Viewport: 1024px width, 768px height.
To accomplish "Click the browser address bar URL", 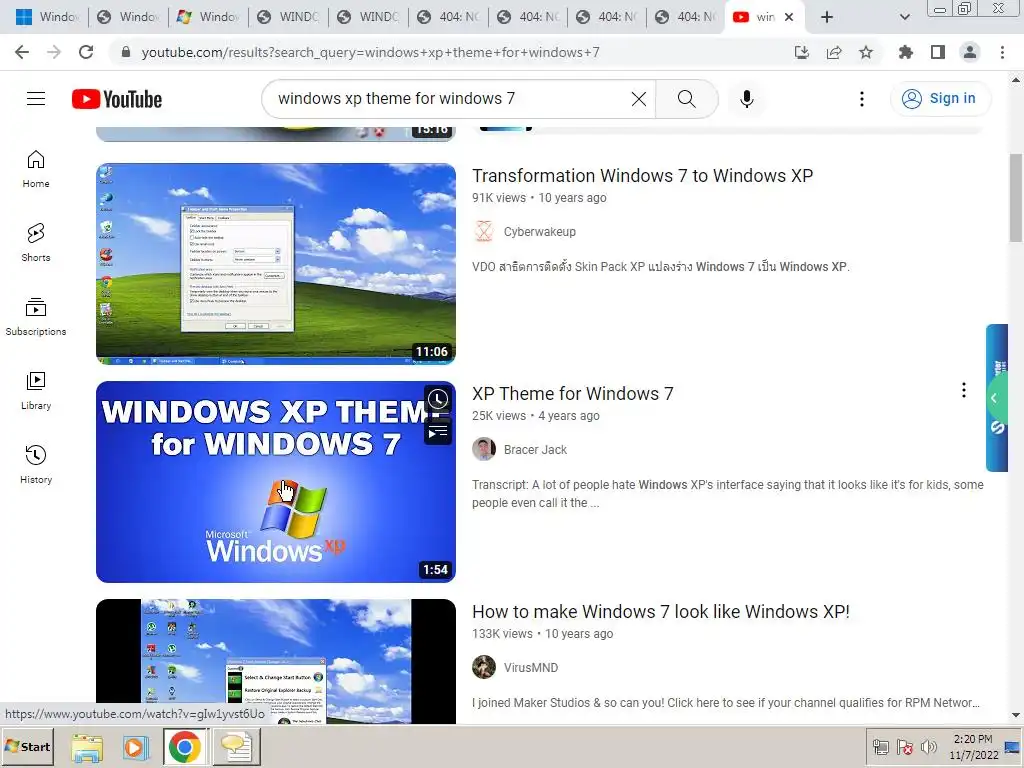I will pos(370,52).
